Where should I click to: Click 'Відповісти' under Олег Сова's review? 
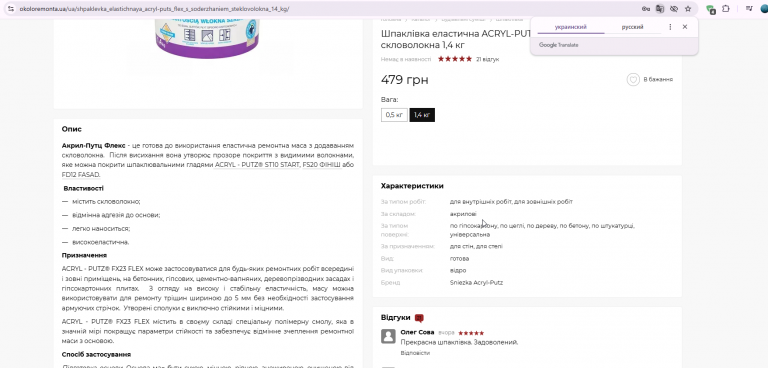tap(415, 353)
